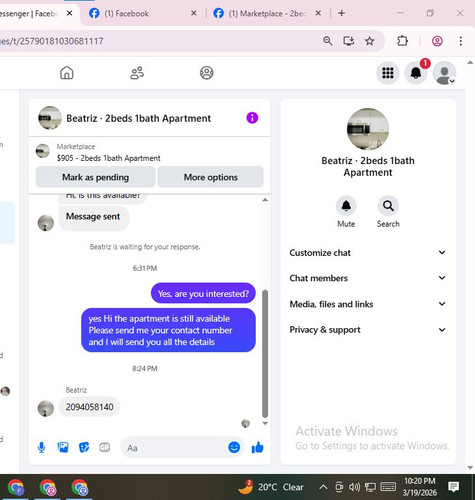Open Chrome three-dot menu
Viewport: 475px width, 500px height.
pos(461,41)
